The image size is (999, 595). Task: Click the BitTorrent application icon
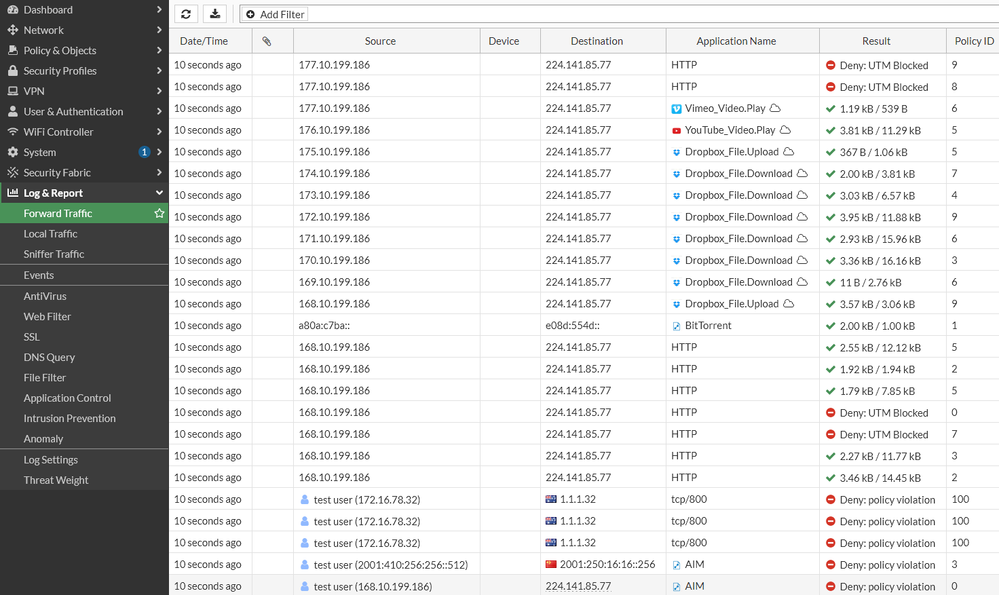pos(677,326)
